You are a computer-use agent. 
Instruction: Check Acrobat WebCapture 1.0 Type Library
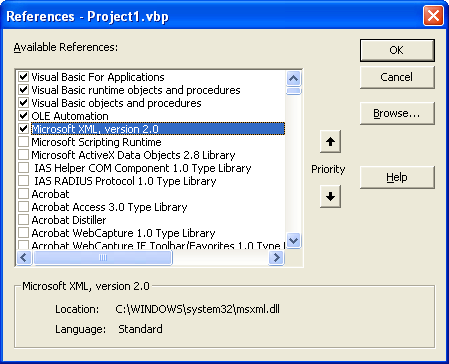click(23, 233)
